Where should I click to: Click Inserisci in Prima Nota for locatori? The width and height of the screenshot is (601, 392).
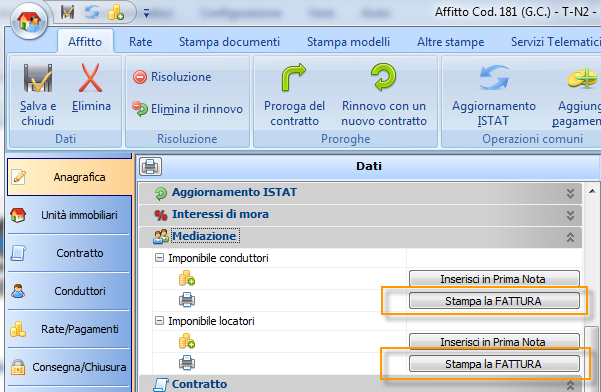click(x=494, y=341)
